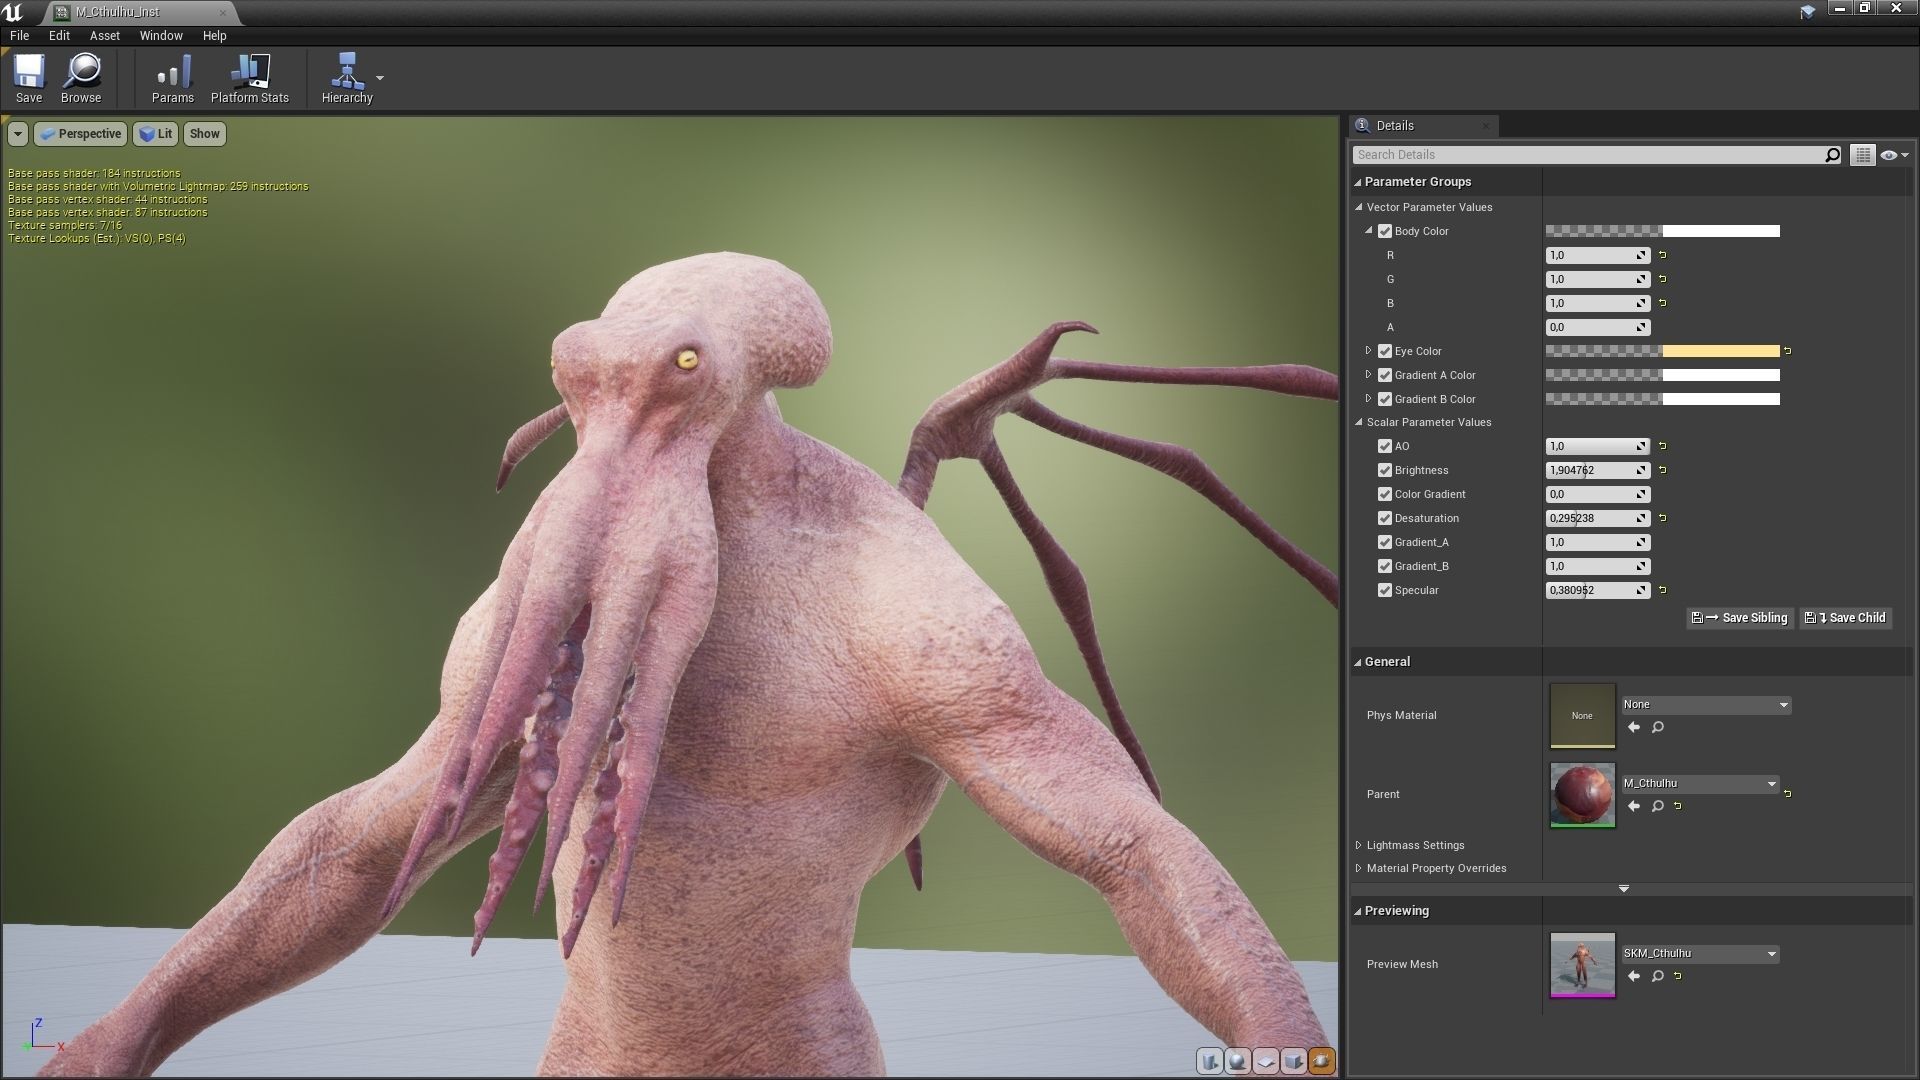This screenshot has height=1080, width=1920.
Task: Reset Brightness value to default arrow
Action: [1663, 470]
